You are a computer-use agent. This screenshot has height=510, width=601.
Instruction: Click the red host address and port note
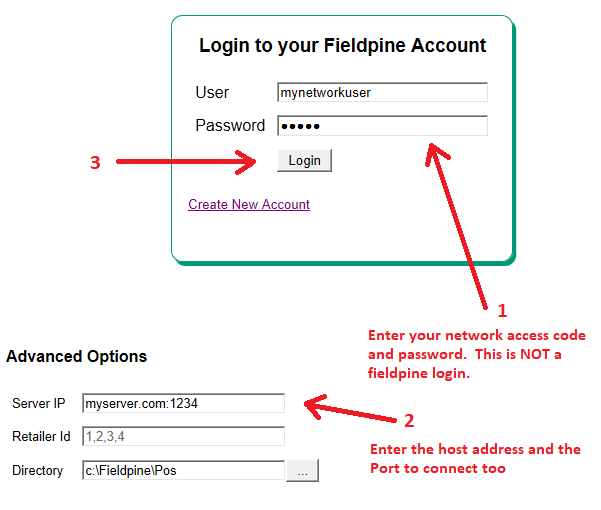pos(475,459)
